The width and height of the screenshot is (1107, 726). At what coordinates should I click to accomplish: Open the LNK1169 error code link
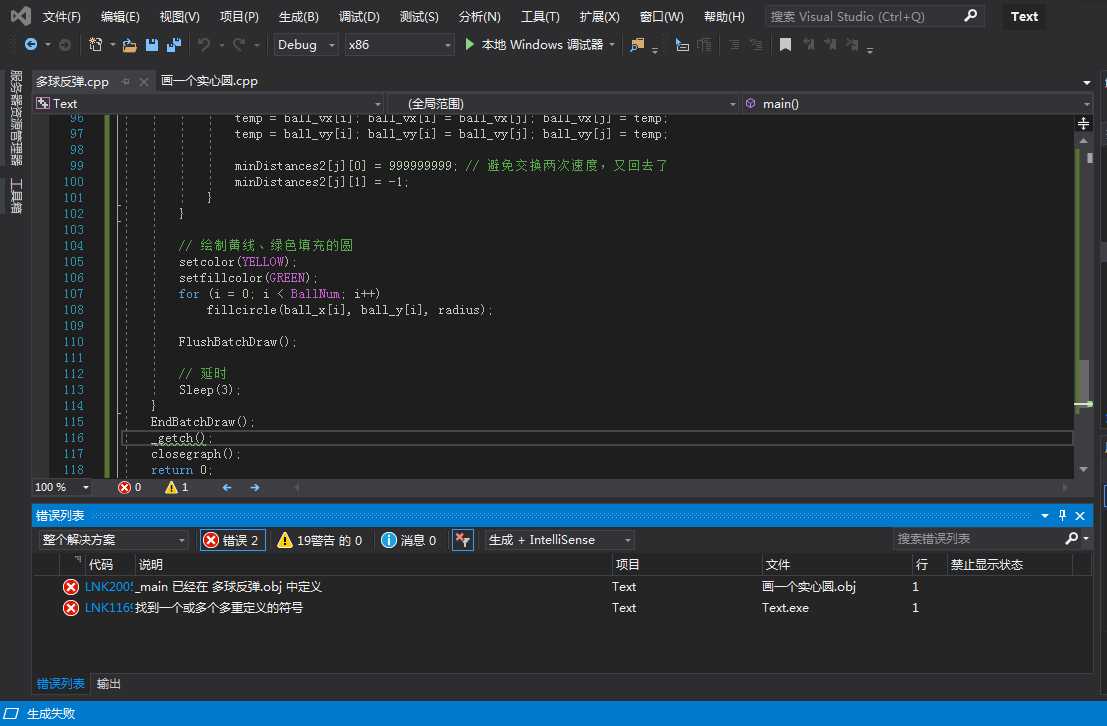click(x=109, y=608)
